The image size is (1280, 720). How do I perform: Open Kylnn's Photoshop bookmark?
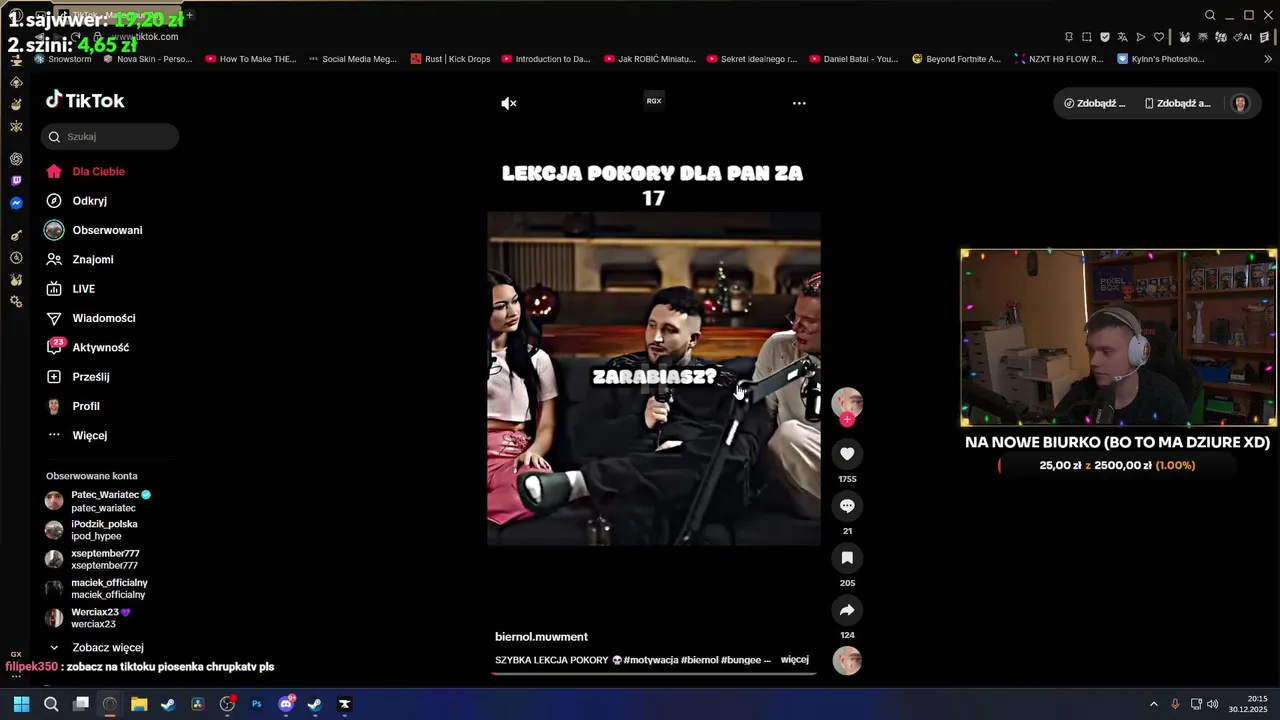coord(1161,59)
